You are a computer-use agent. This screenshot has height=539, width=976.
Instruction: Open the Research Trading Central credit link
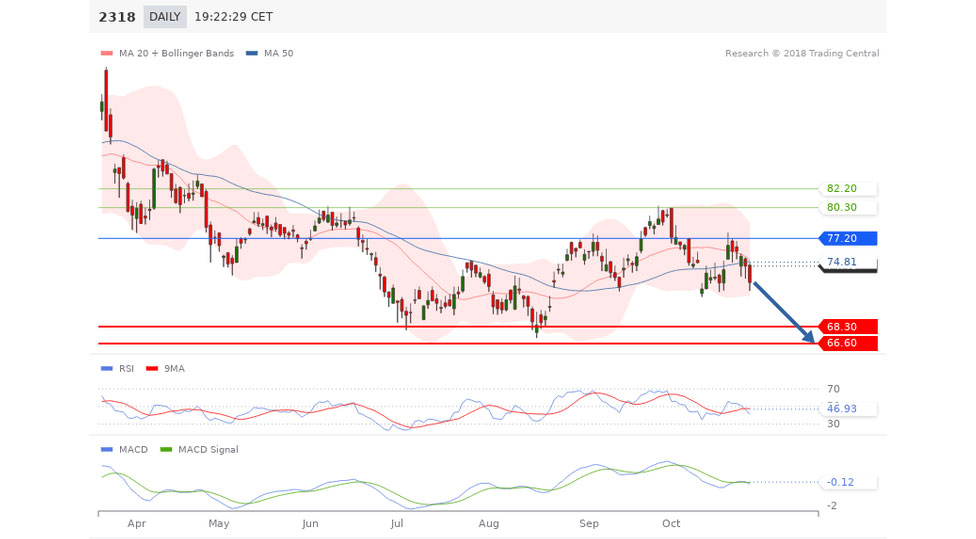tap(802, 53)
